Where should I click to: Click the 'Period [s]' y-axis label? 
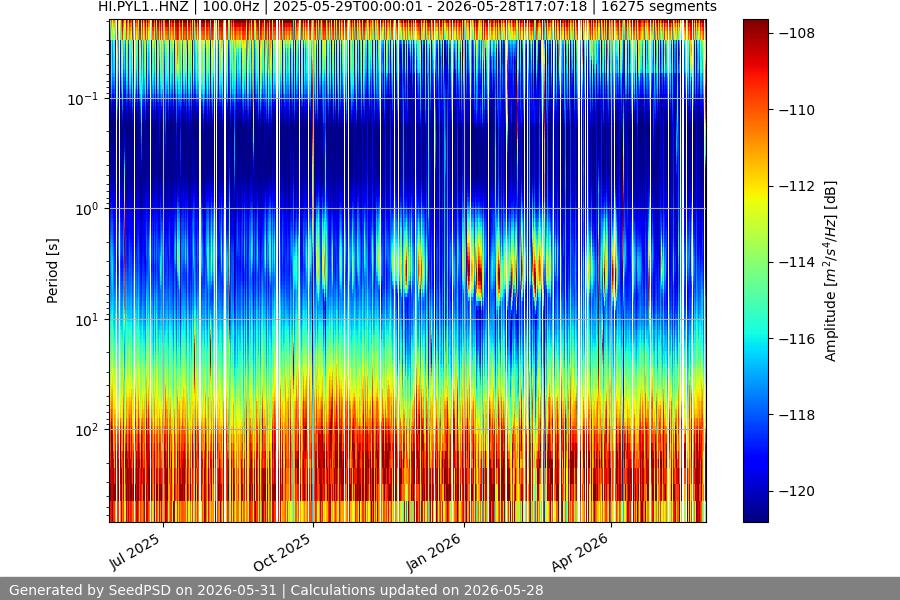52,271
